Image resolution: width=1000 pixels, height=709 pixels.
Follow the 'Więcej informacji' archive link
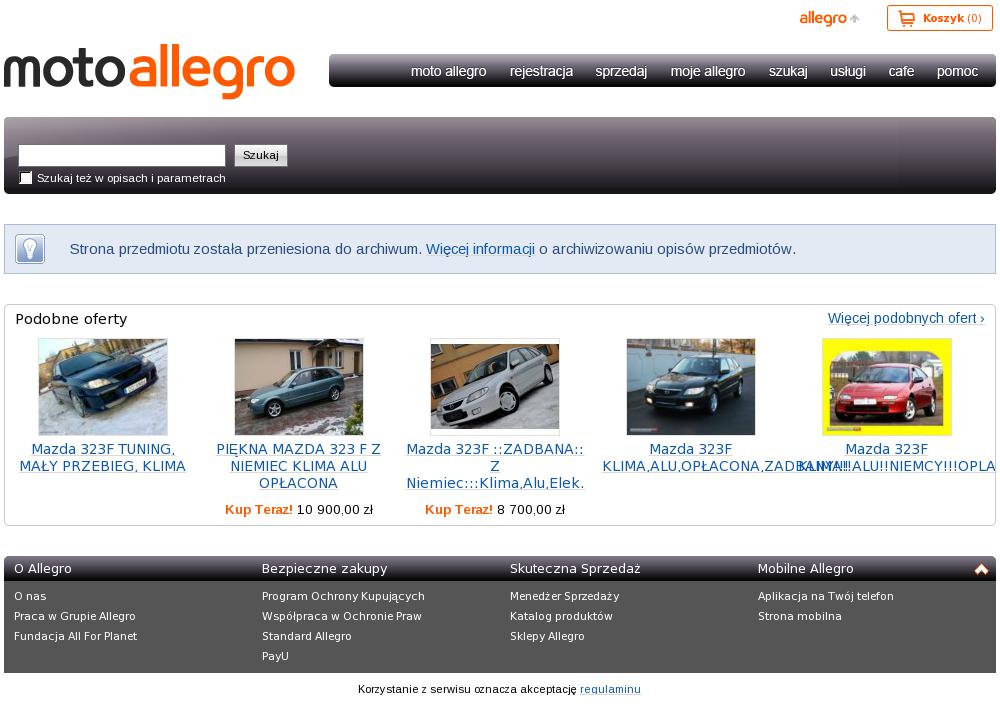(x=480, y=249)
